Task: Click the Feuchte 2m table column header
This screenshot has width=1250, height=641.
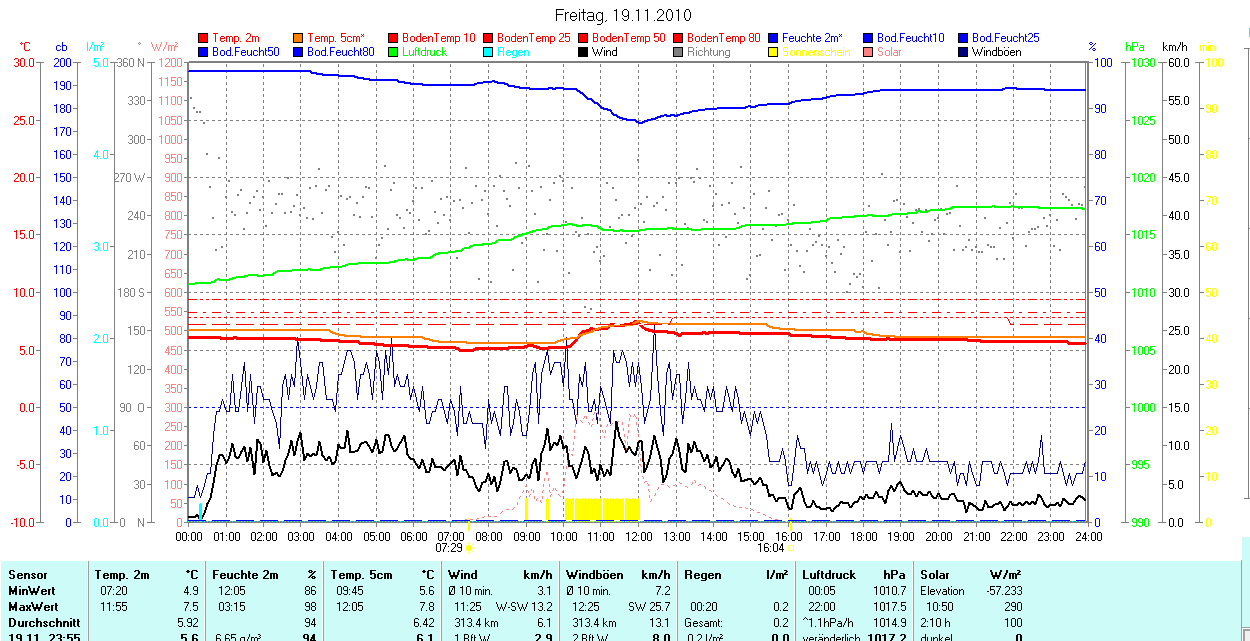Action: pyautogui.click(x=245, y=575)
